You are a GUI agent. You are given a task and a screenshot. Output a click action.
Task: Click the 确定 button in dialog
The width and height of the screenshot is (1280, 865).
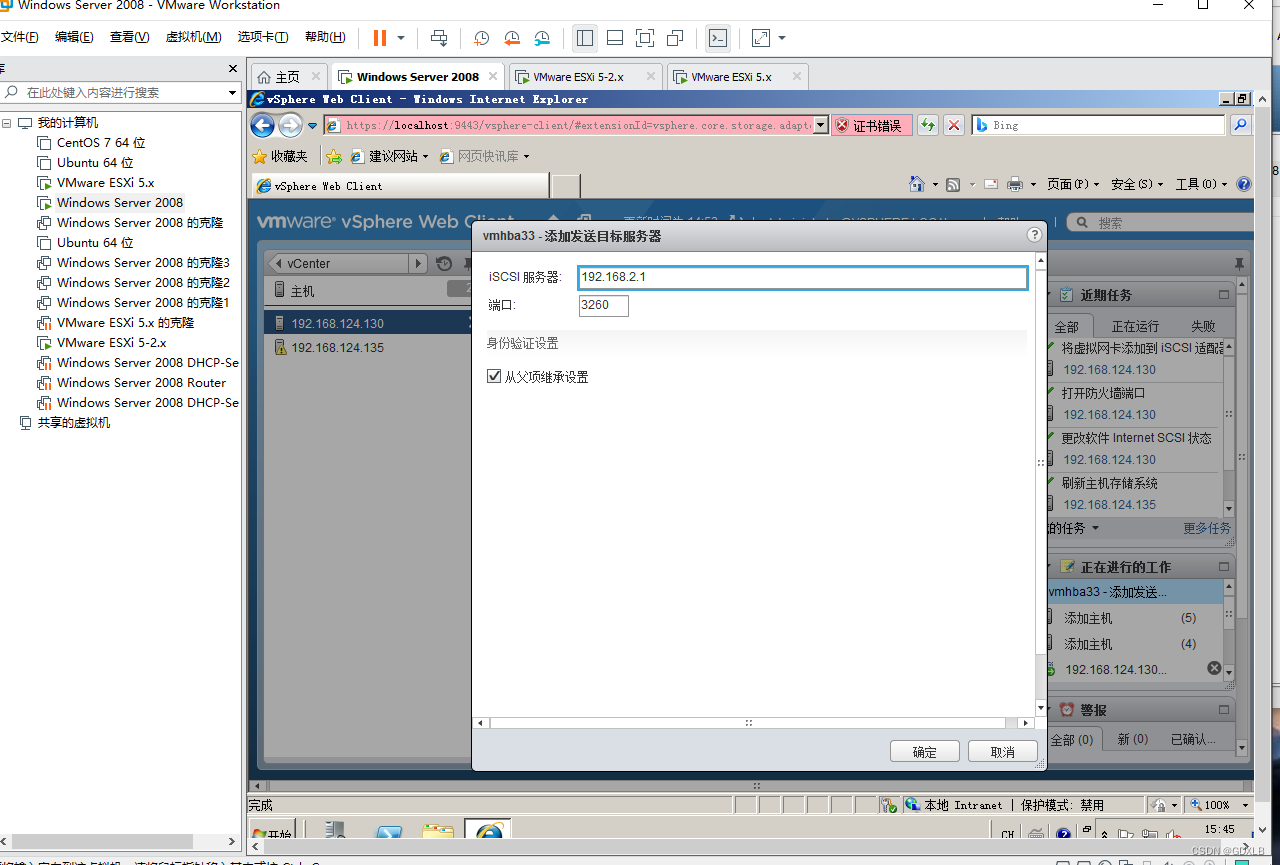pyautogui.click(x=925, y=752)
